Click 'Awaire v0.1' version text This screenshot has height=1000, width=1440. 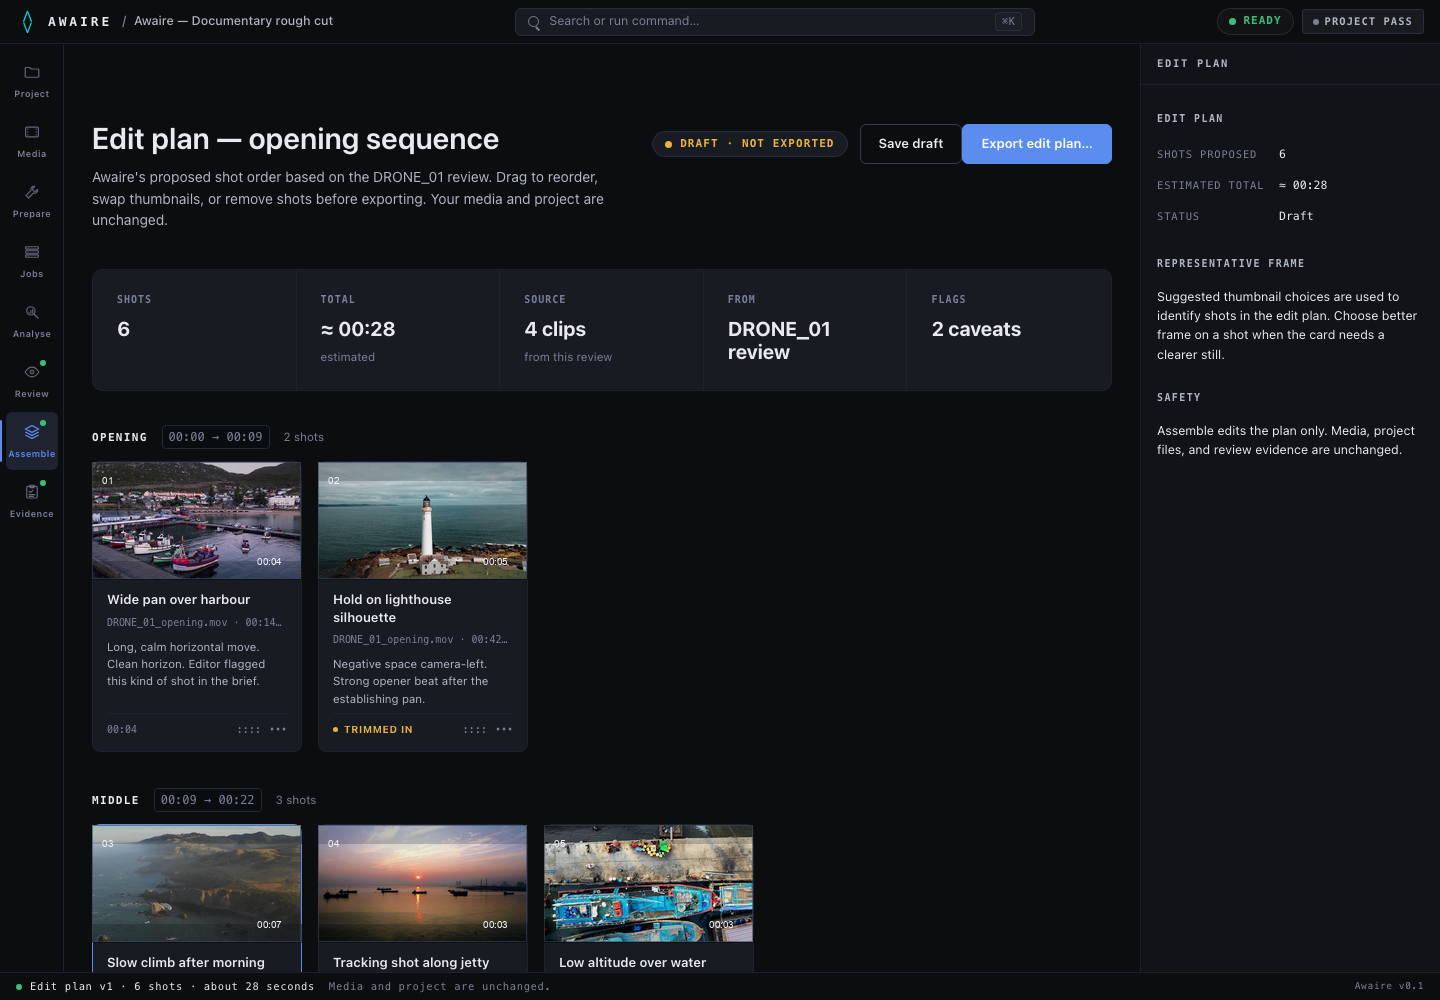click(x=1389, y=987)
